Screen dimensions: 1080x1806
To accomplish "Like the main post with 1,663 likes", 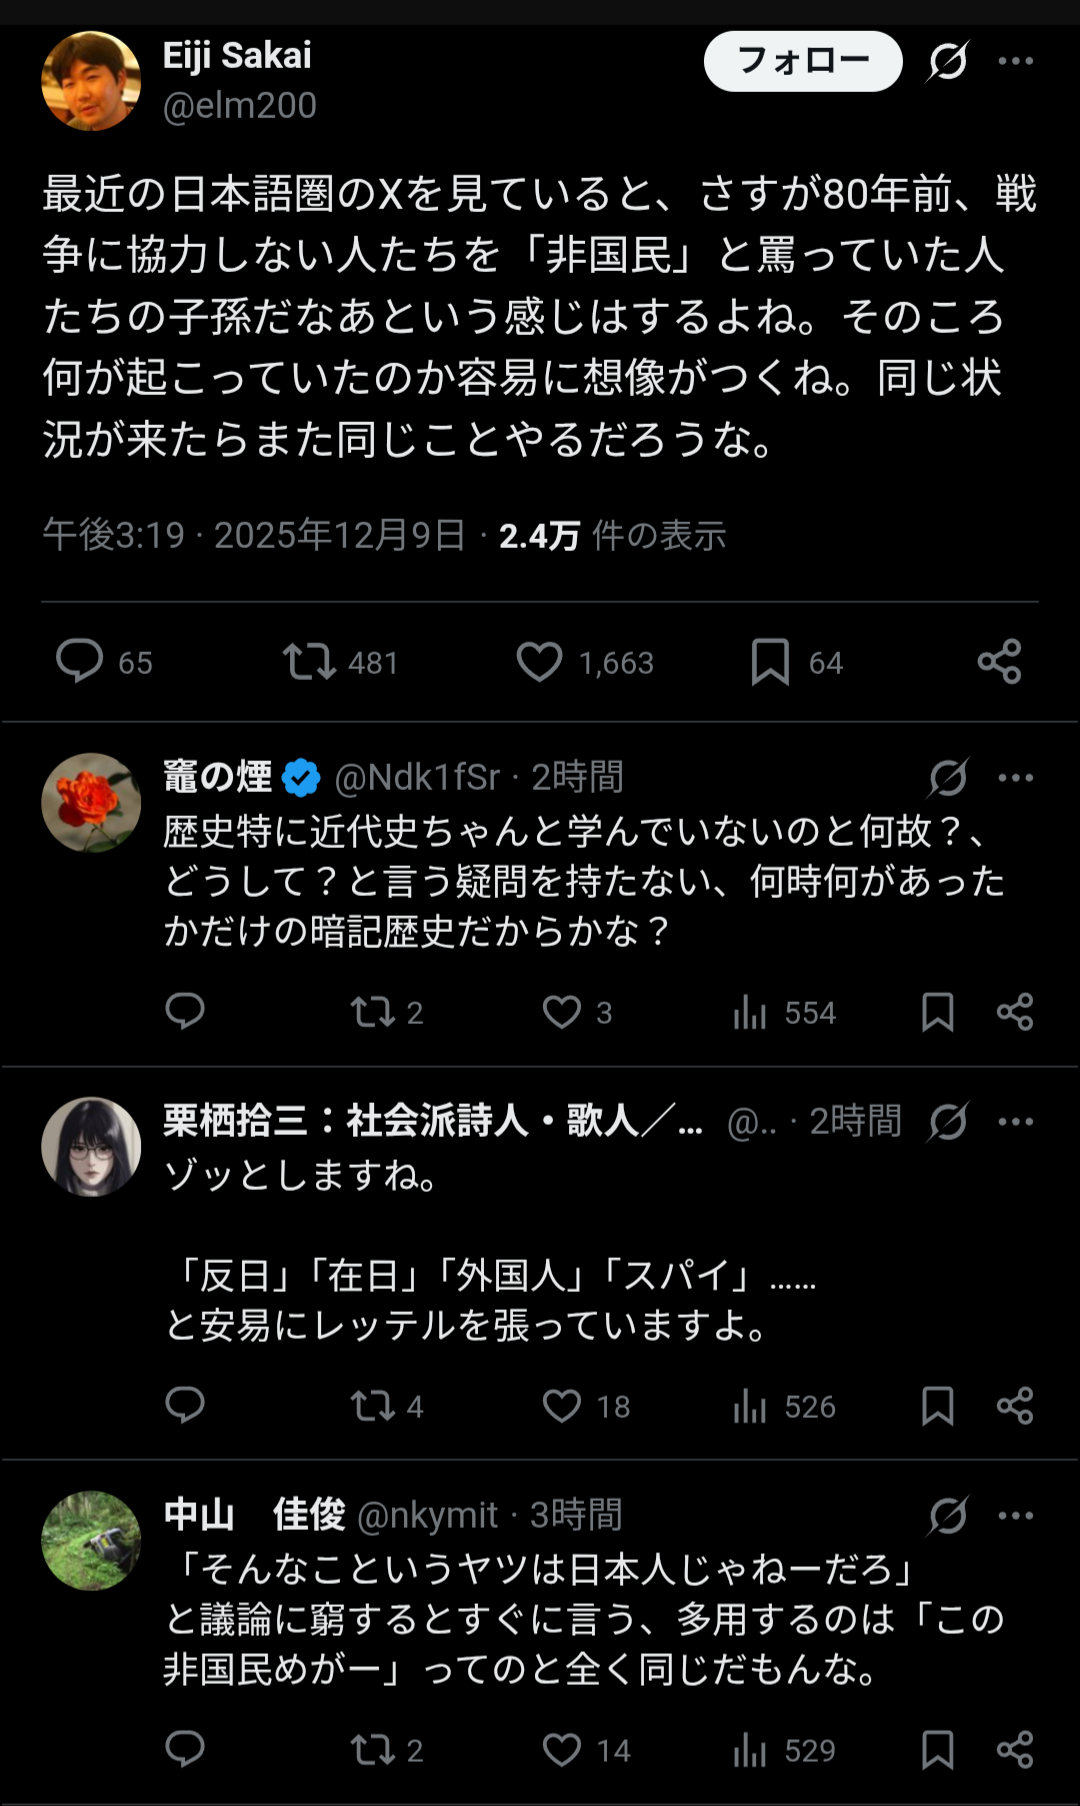I will [539, 661].
